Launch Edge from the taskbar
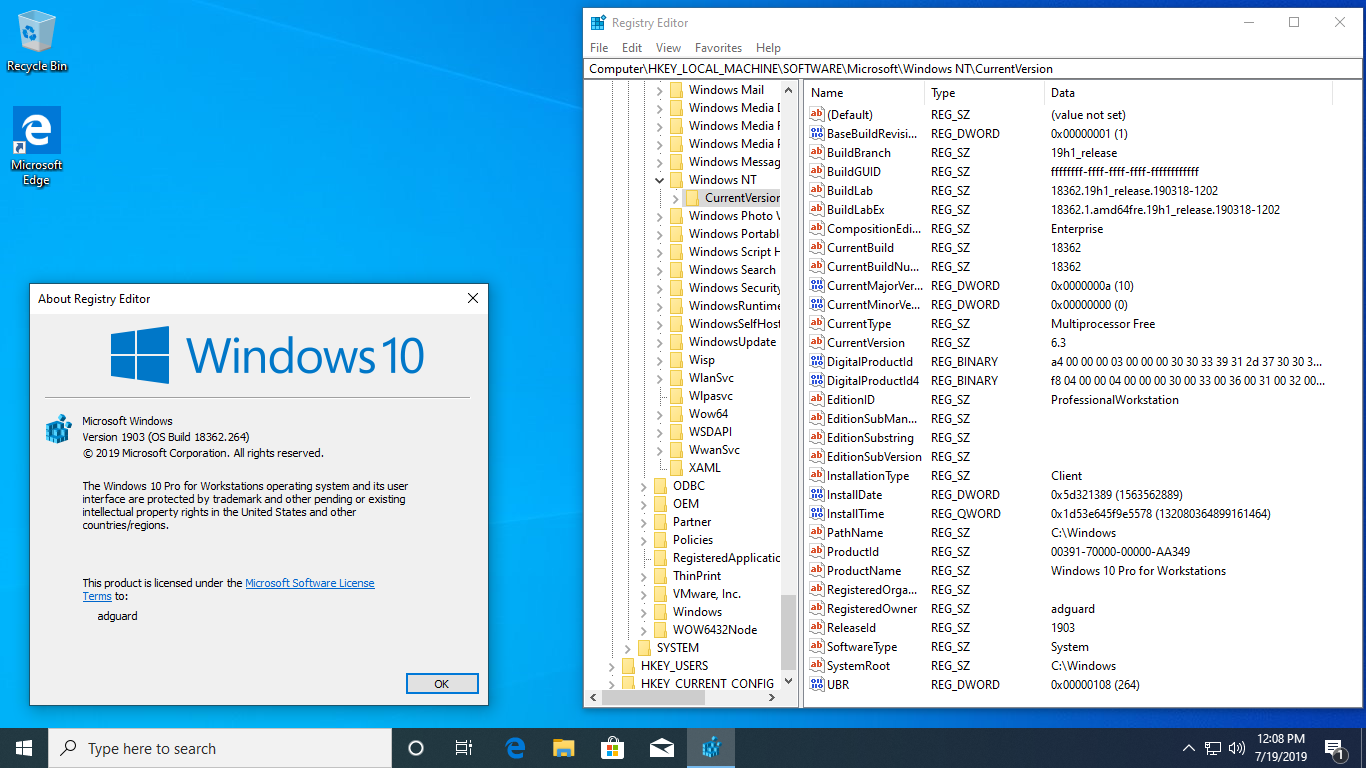 click(x=515, y=748)
